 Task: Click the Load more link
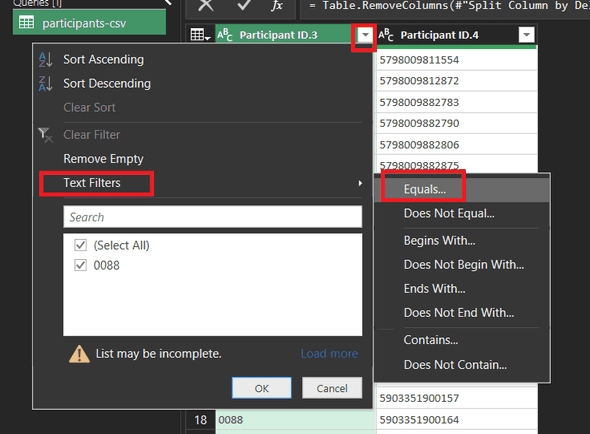329,353
